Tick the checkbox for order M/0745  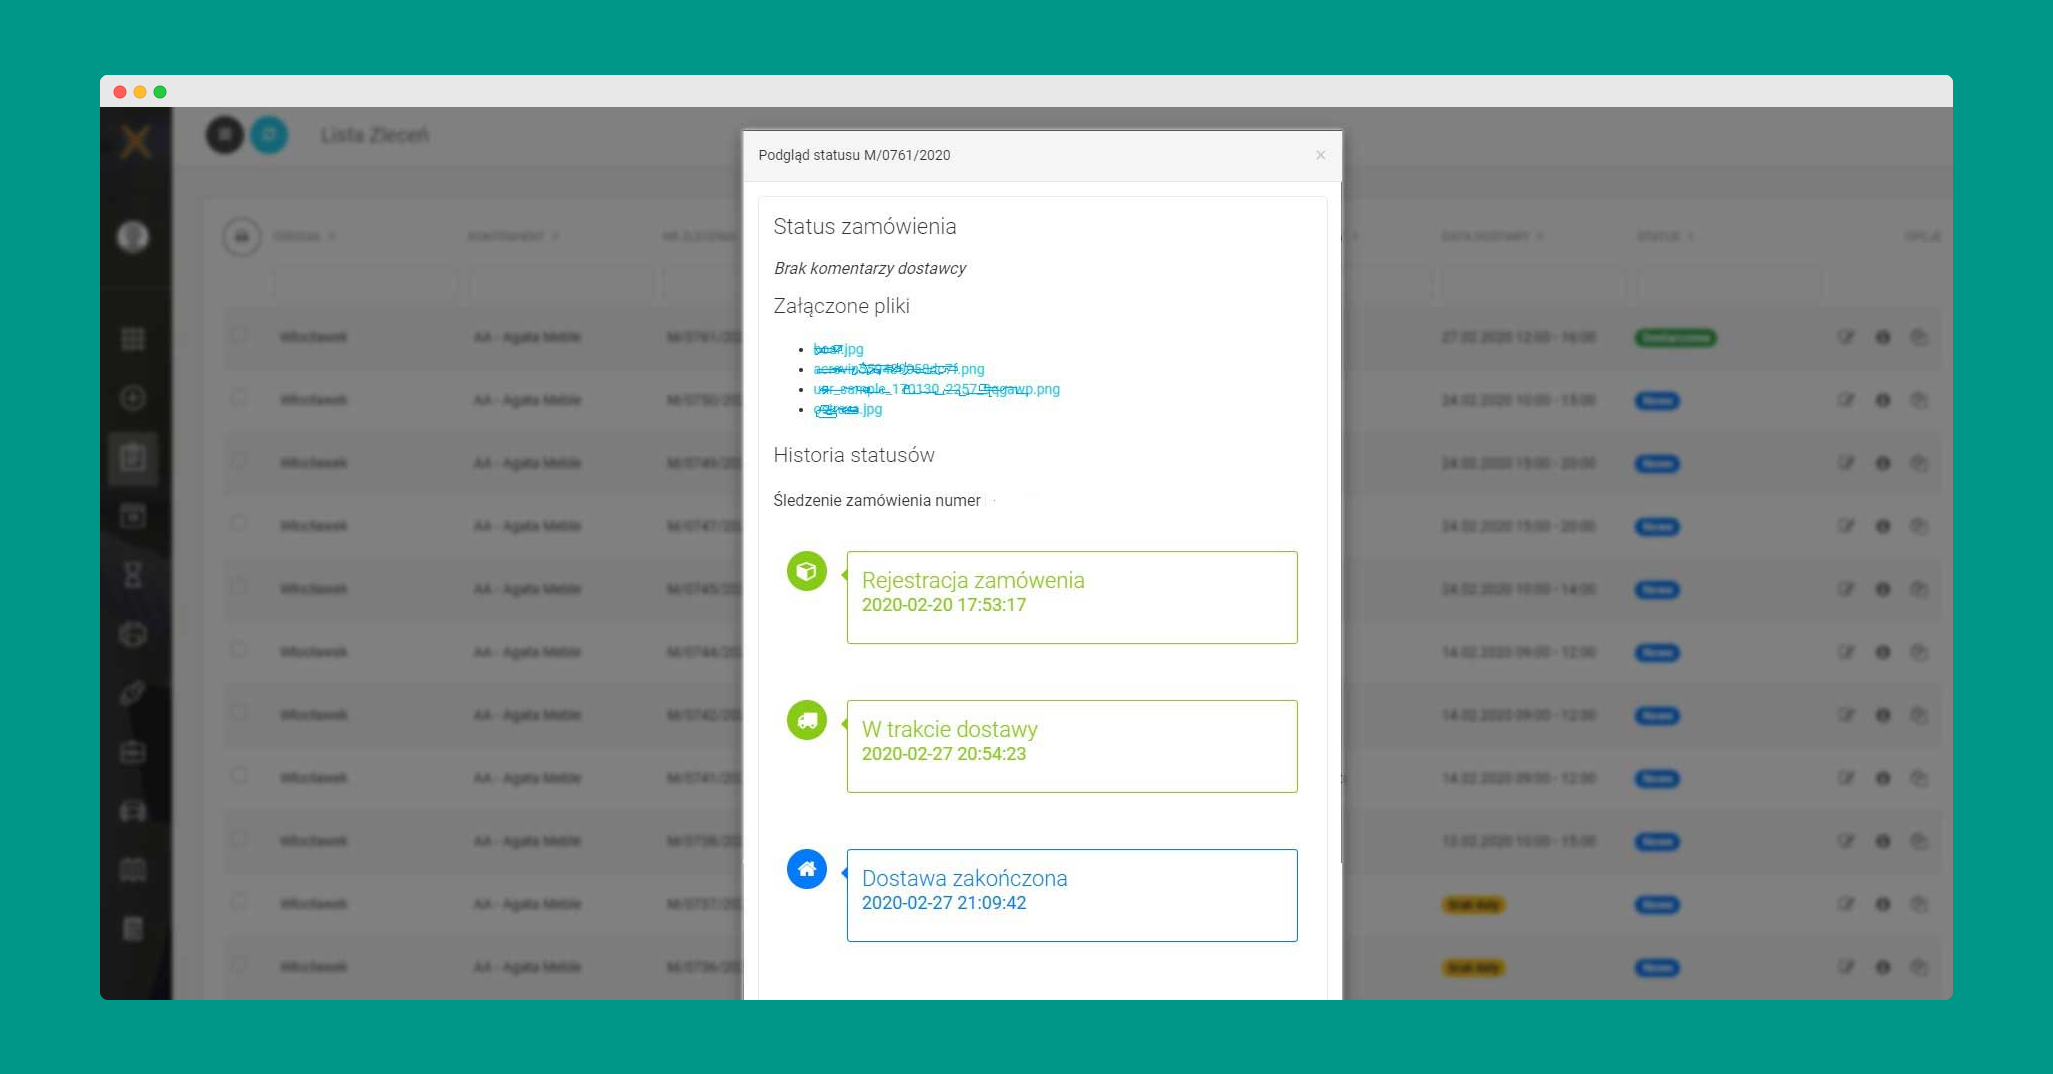tap(239, 587)
